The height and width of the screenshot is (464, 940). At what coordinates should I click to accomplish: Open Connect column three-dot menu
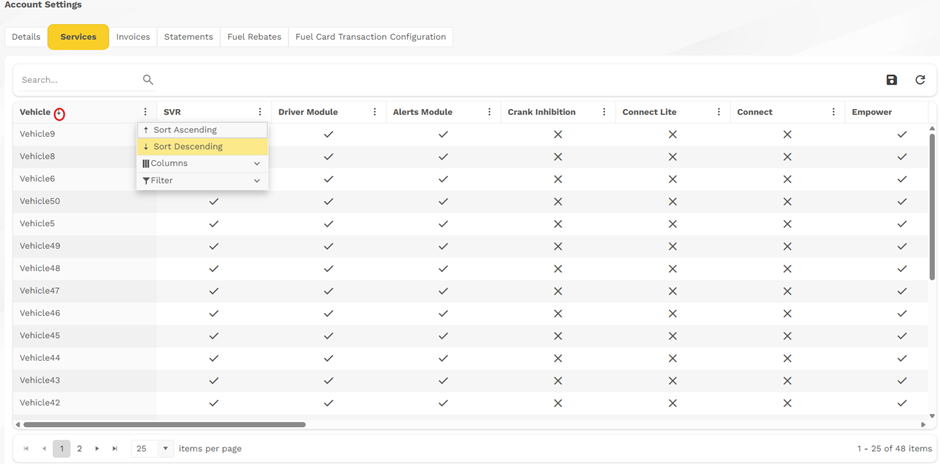(x=833, y=112)
